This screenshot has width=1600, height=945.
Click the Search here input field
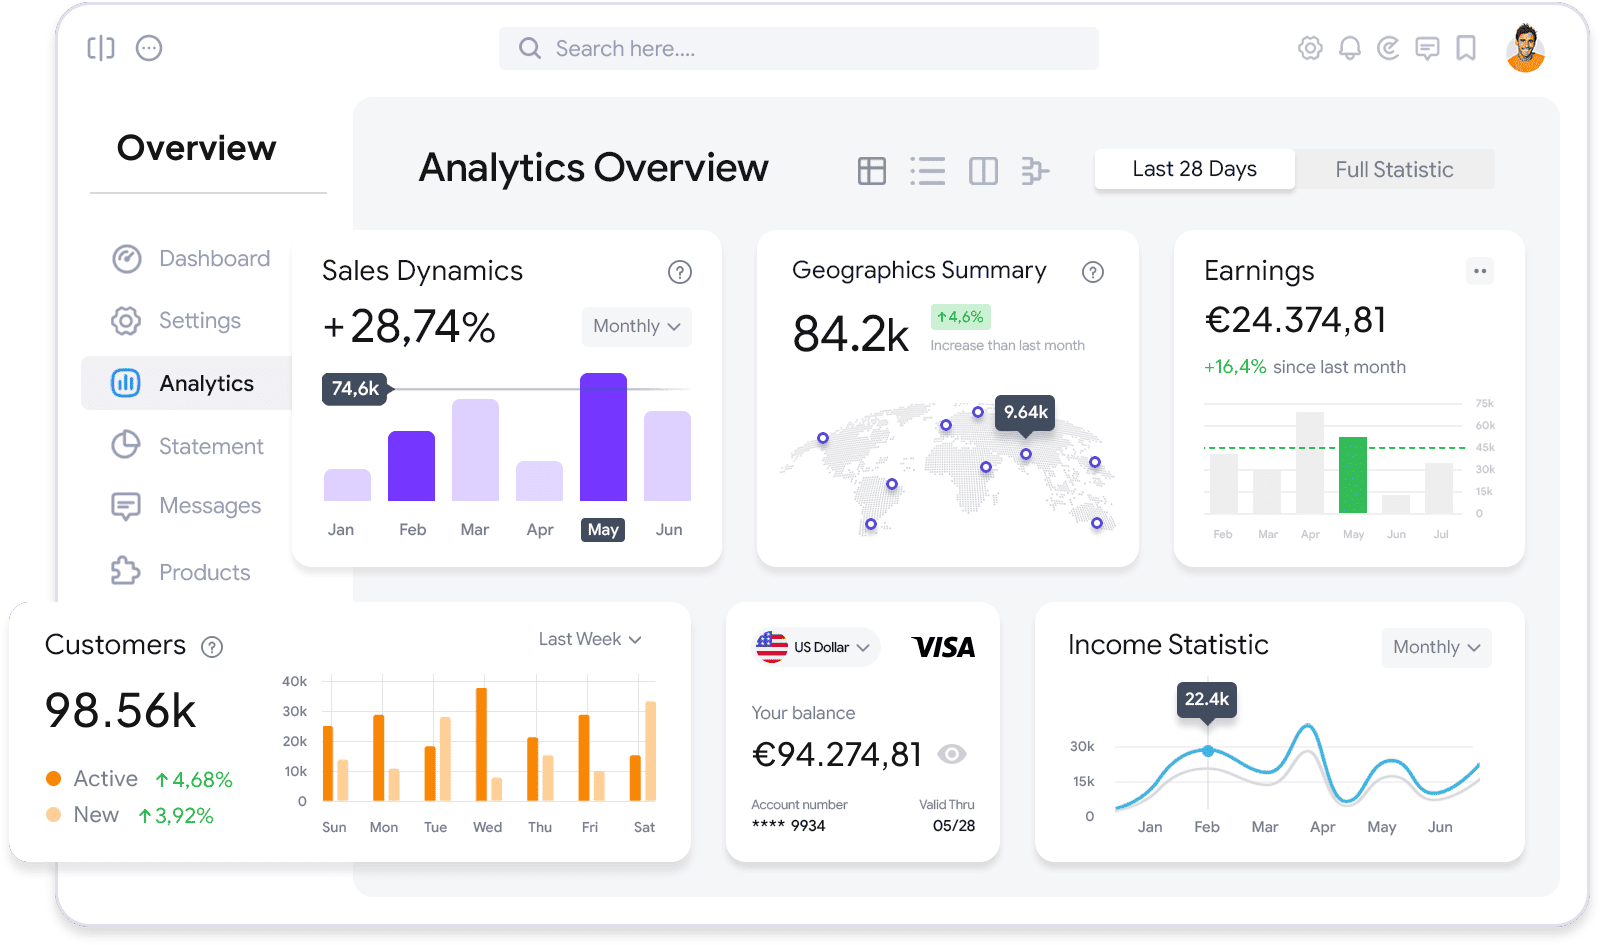798,49
